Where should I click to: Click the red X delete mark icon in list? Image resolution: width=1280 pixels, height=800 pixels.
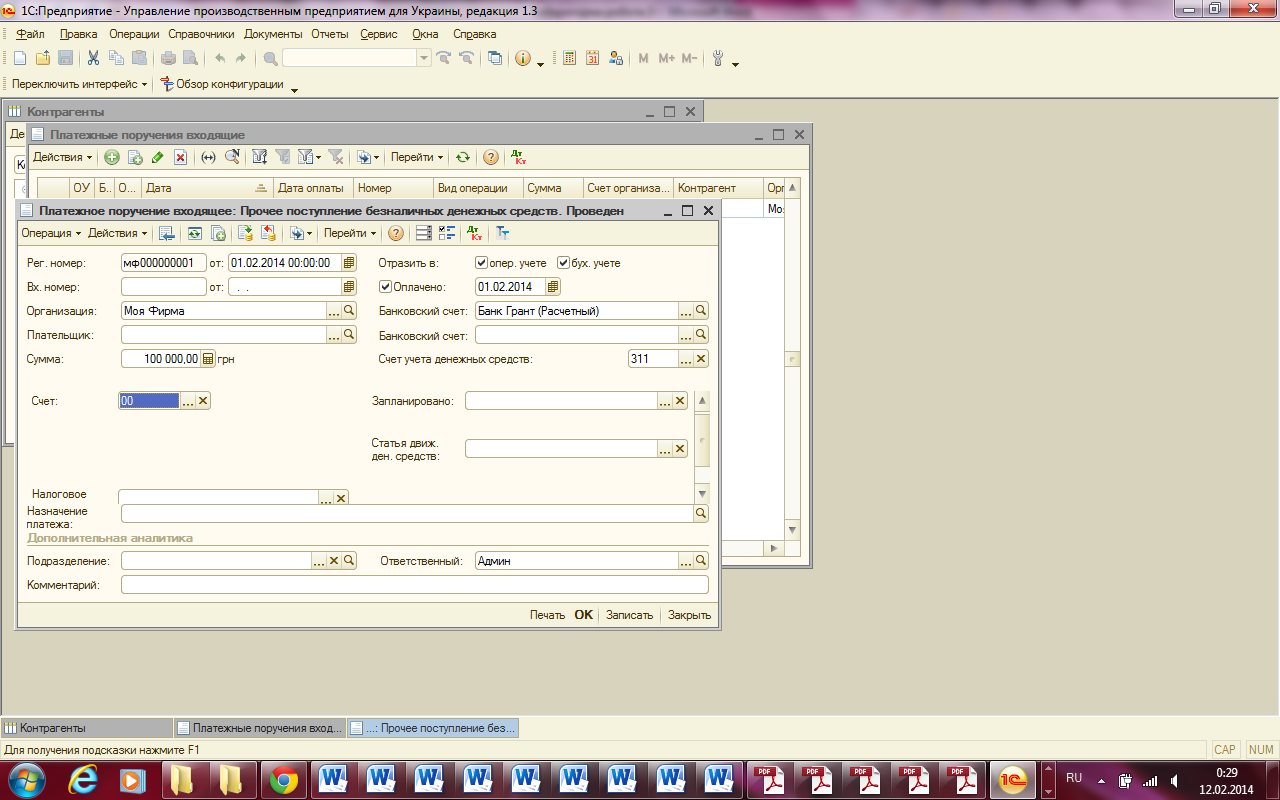pos(180,157)
